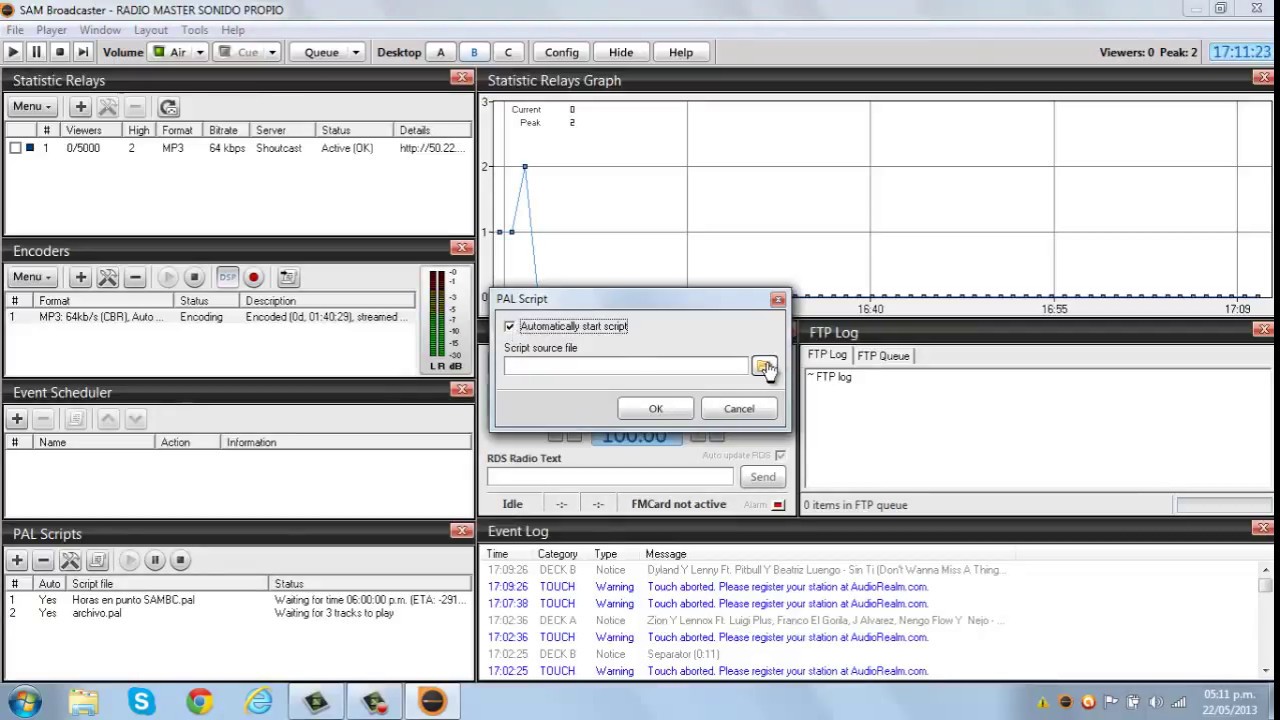
Task: Select archivo.pal script row
Action: tap(238, 613)
